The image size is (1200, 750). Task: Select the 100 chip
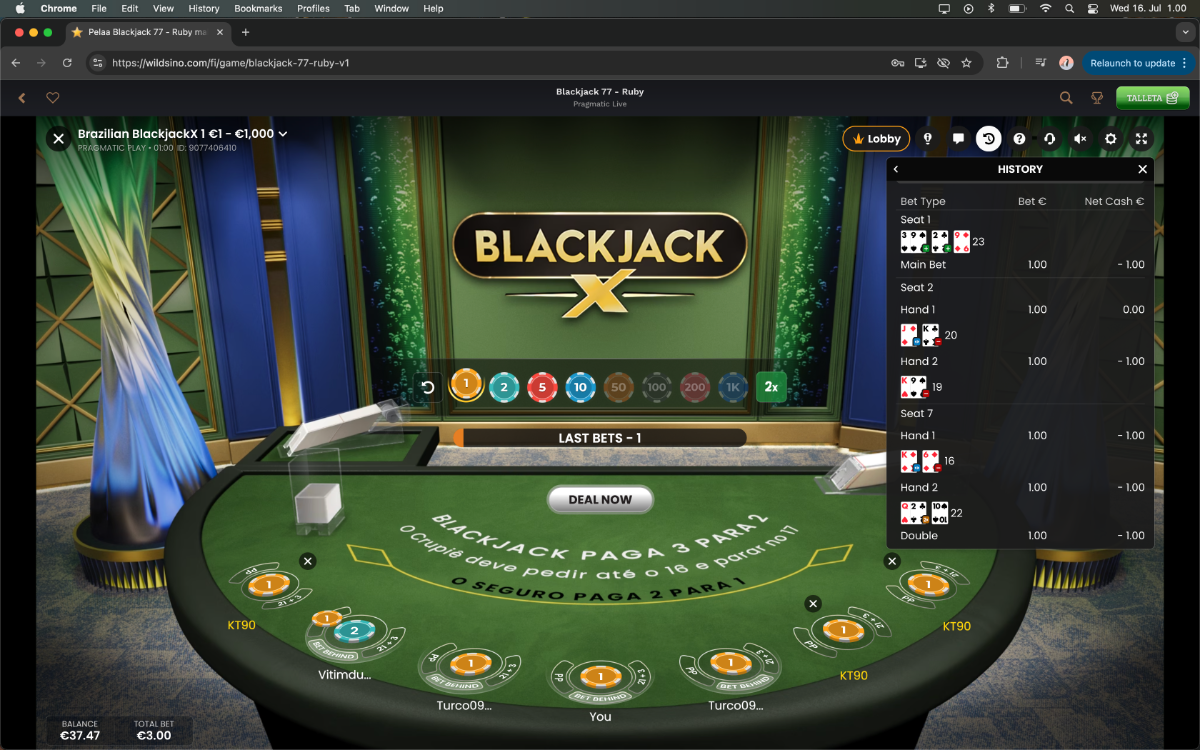(656, 387)
